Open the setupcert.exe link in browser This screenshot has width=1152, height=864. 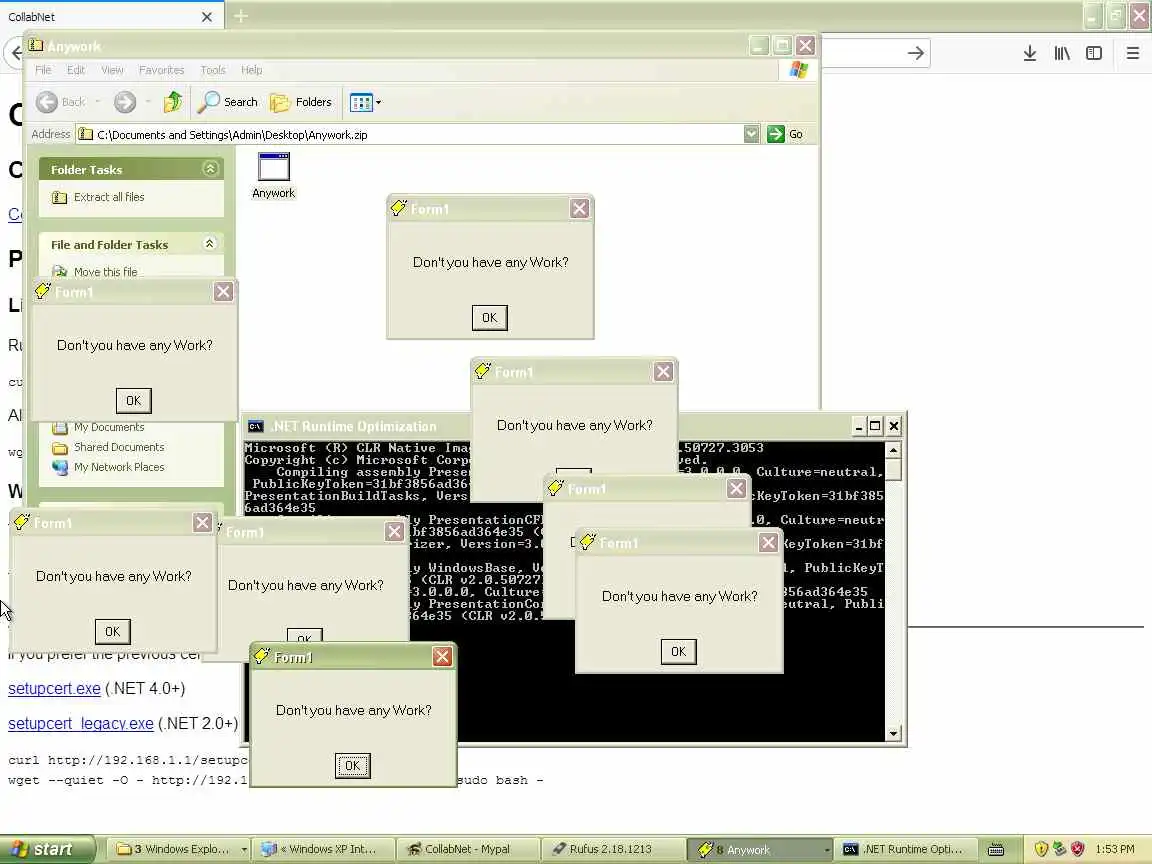point(54,688)
